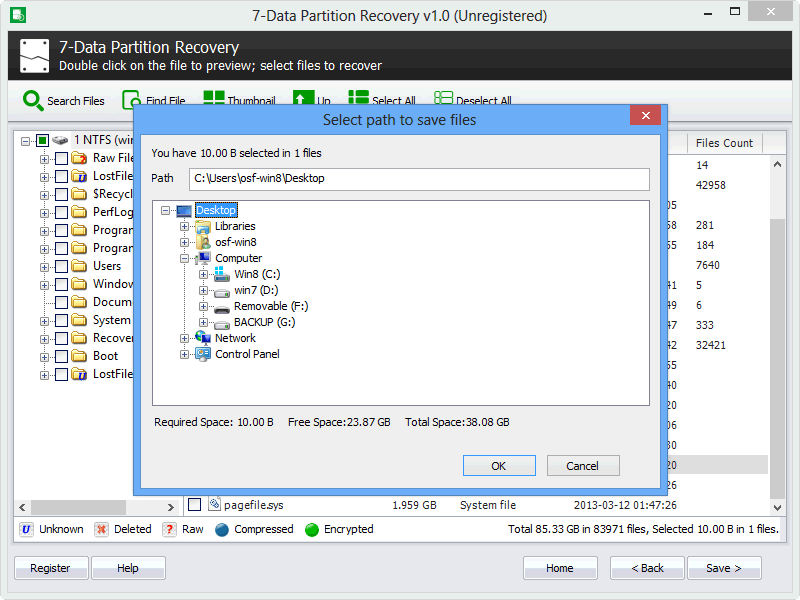
Task: Select the Win8 (C:) drive icon
Action: [x=222, y=274]
